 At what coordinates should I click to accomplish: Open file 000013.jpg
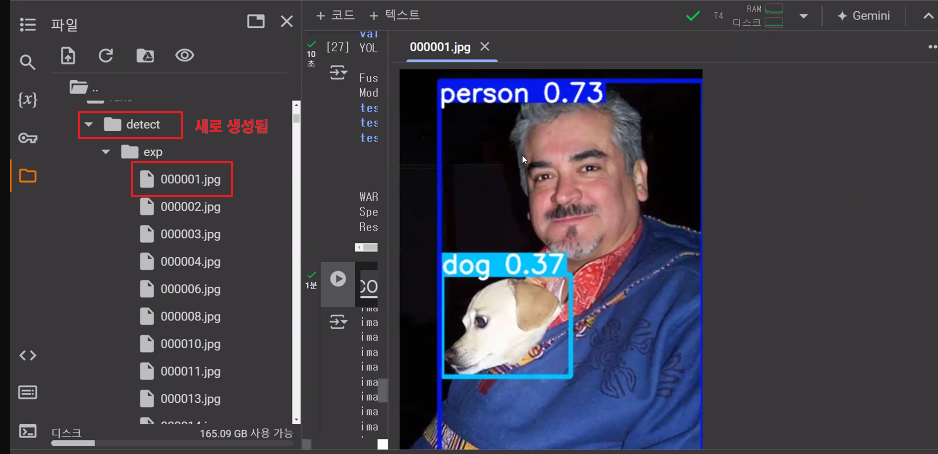coord(181,398)
